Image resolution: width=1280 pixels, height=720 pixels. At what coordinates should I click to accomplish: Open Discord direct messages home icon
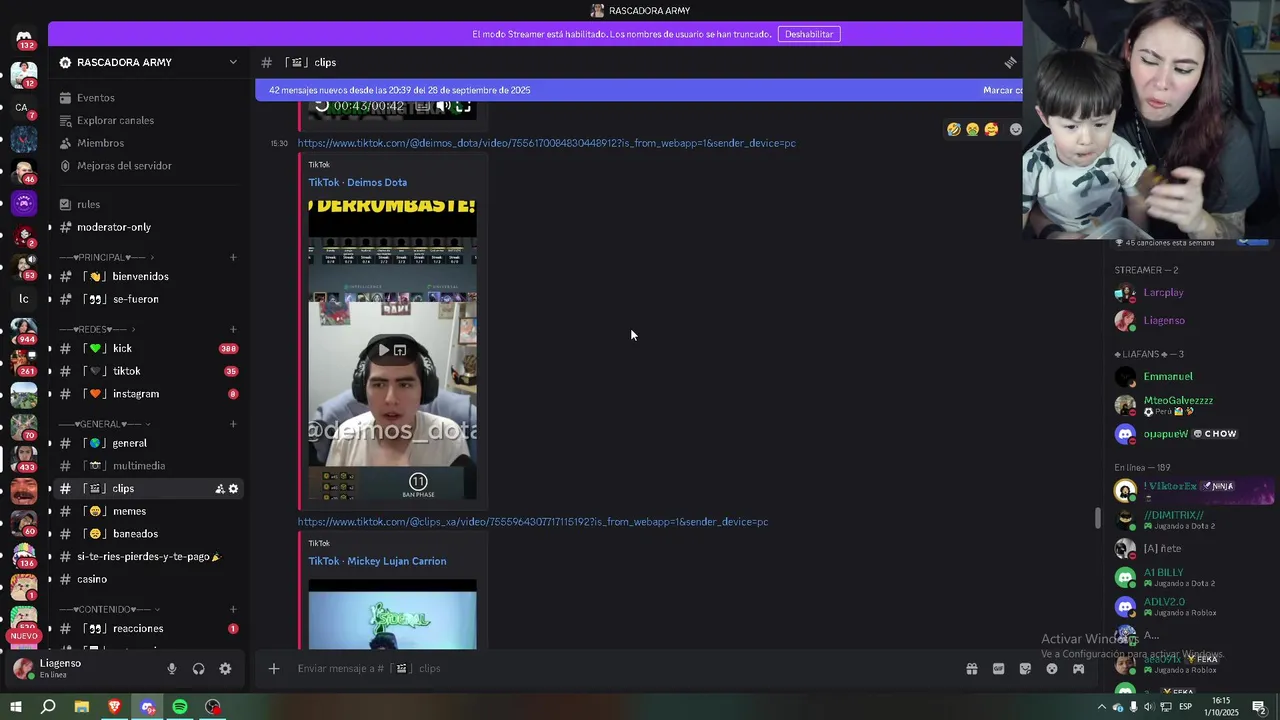[x=24, y=37]
